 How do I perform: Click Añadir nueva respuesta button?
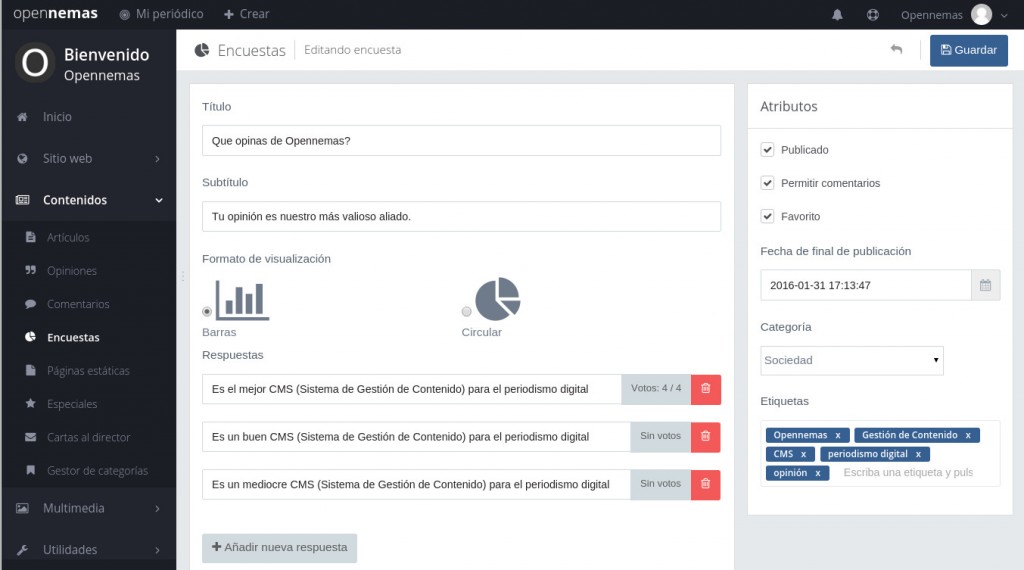coord(280,548)
